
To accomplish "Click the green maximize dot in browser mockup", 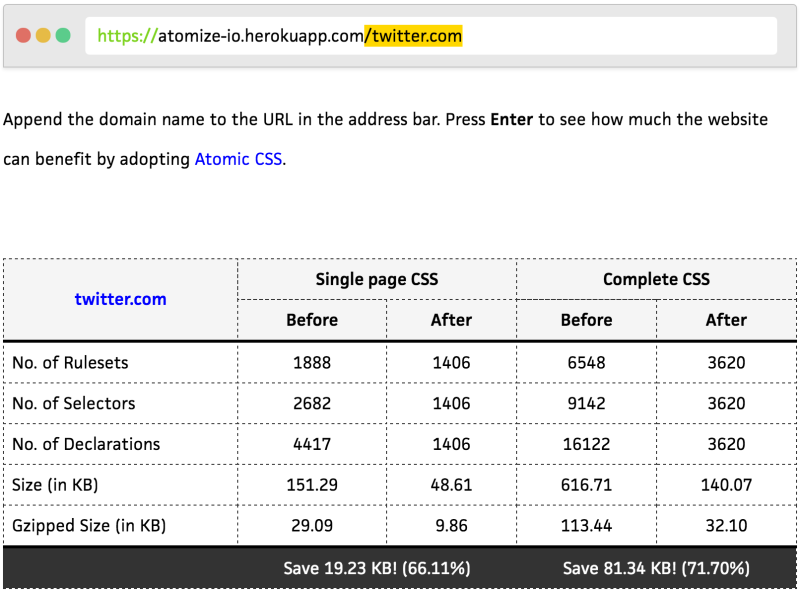I will [63, 36].
